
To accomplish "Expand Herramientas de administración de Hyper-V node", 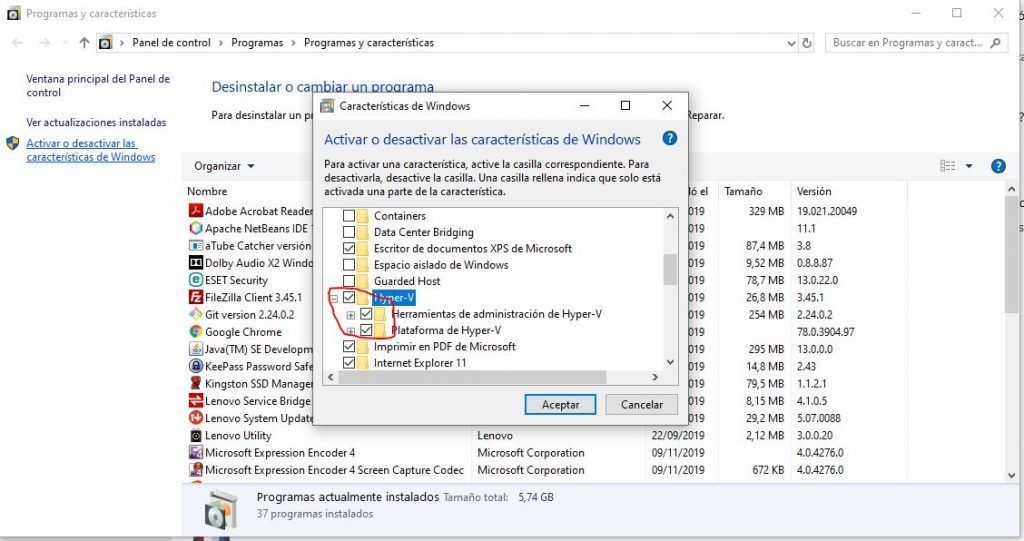I will pos(351,315).
